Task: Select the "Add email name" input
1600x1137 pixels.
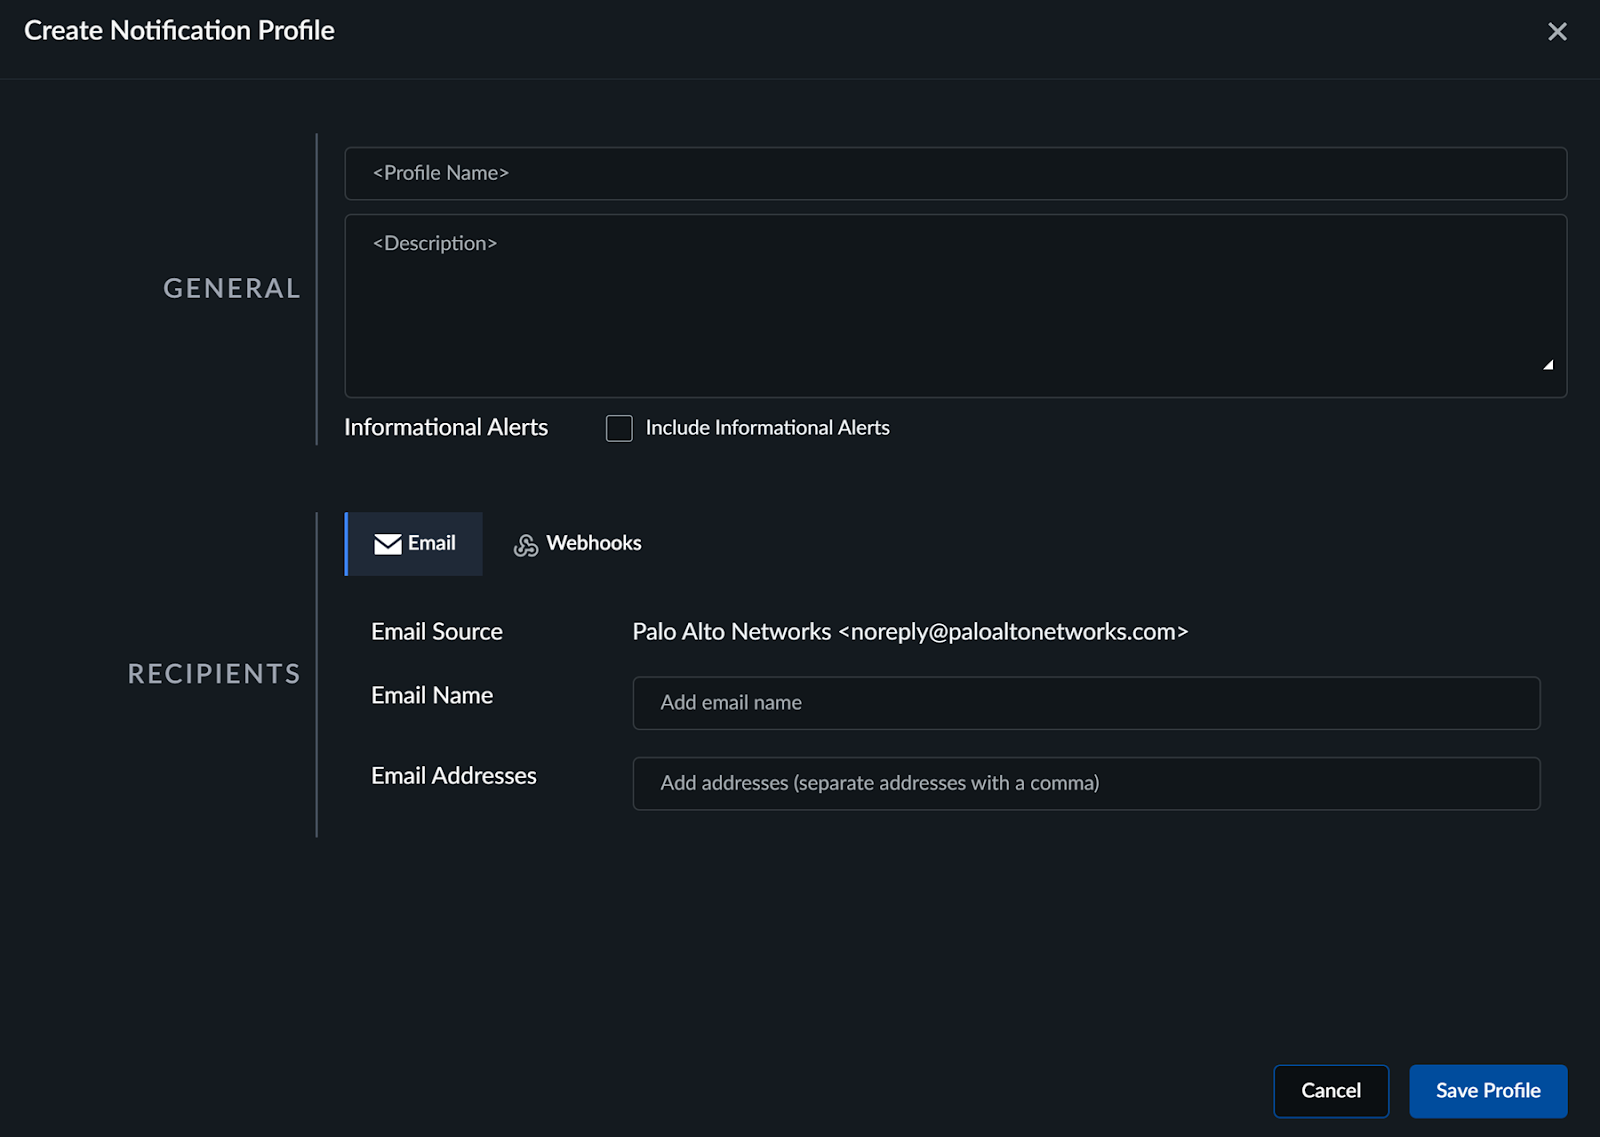Action: coord(1086,703)
